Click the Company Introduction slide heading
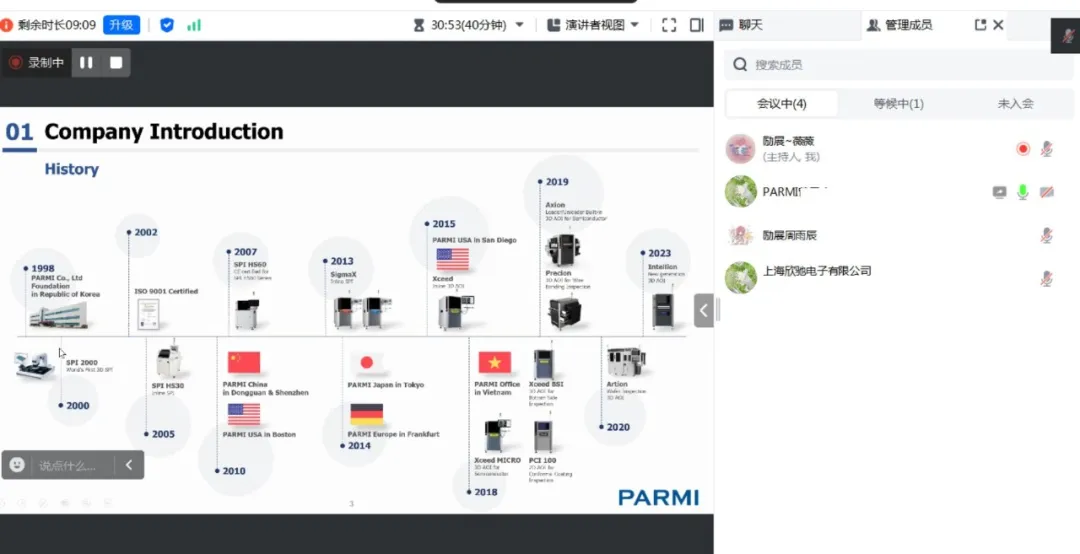 (x=163, y=132)
